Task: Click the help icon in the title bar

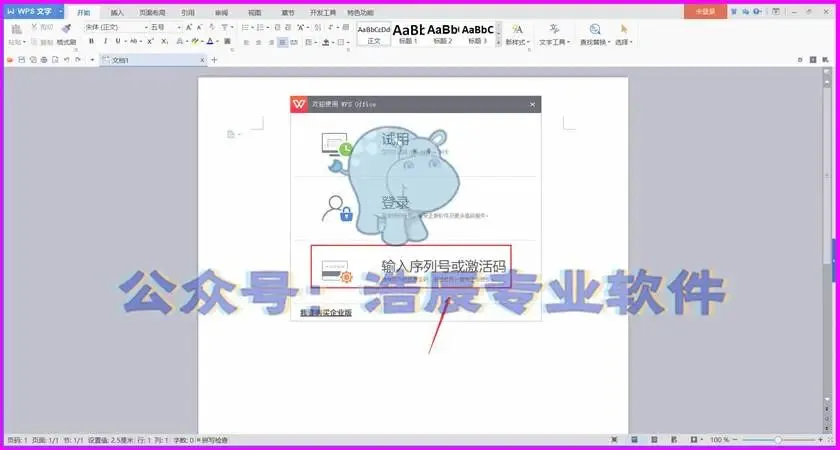Action: click(757, 11)
